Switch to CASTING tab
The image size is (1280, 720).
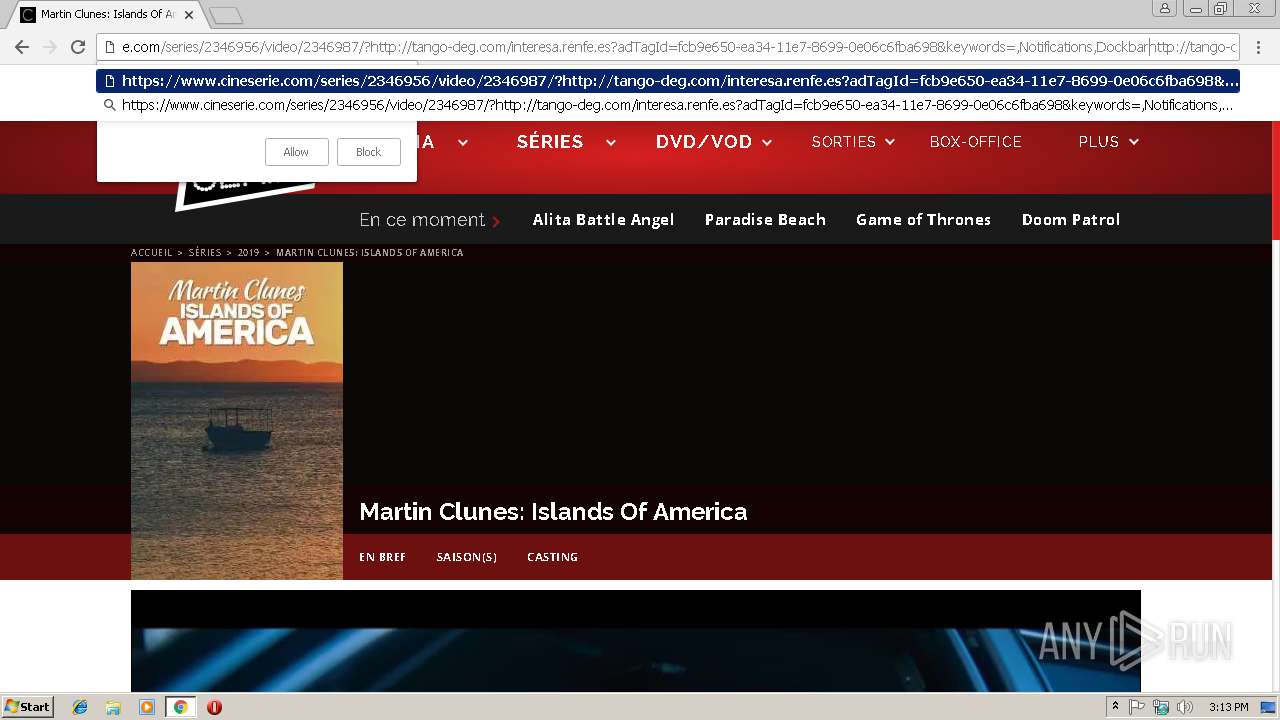click(x=552, y=557)
